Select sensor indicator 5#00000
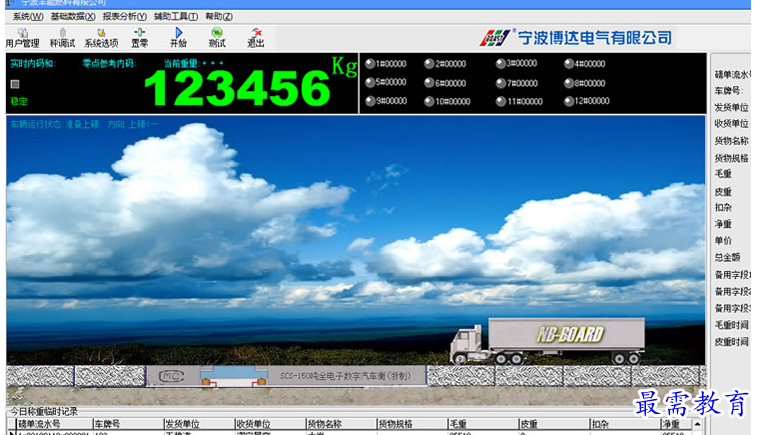 (x=386, y=82)
